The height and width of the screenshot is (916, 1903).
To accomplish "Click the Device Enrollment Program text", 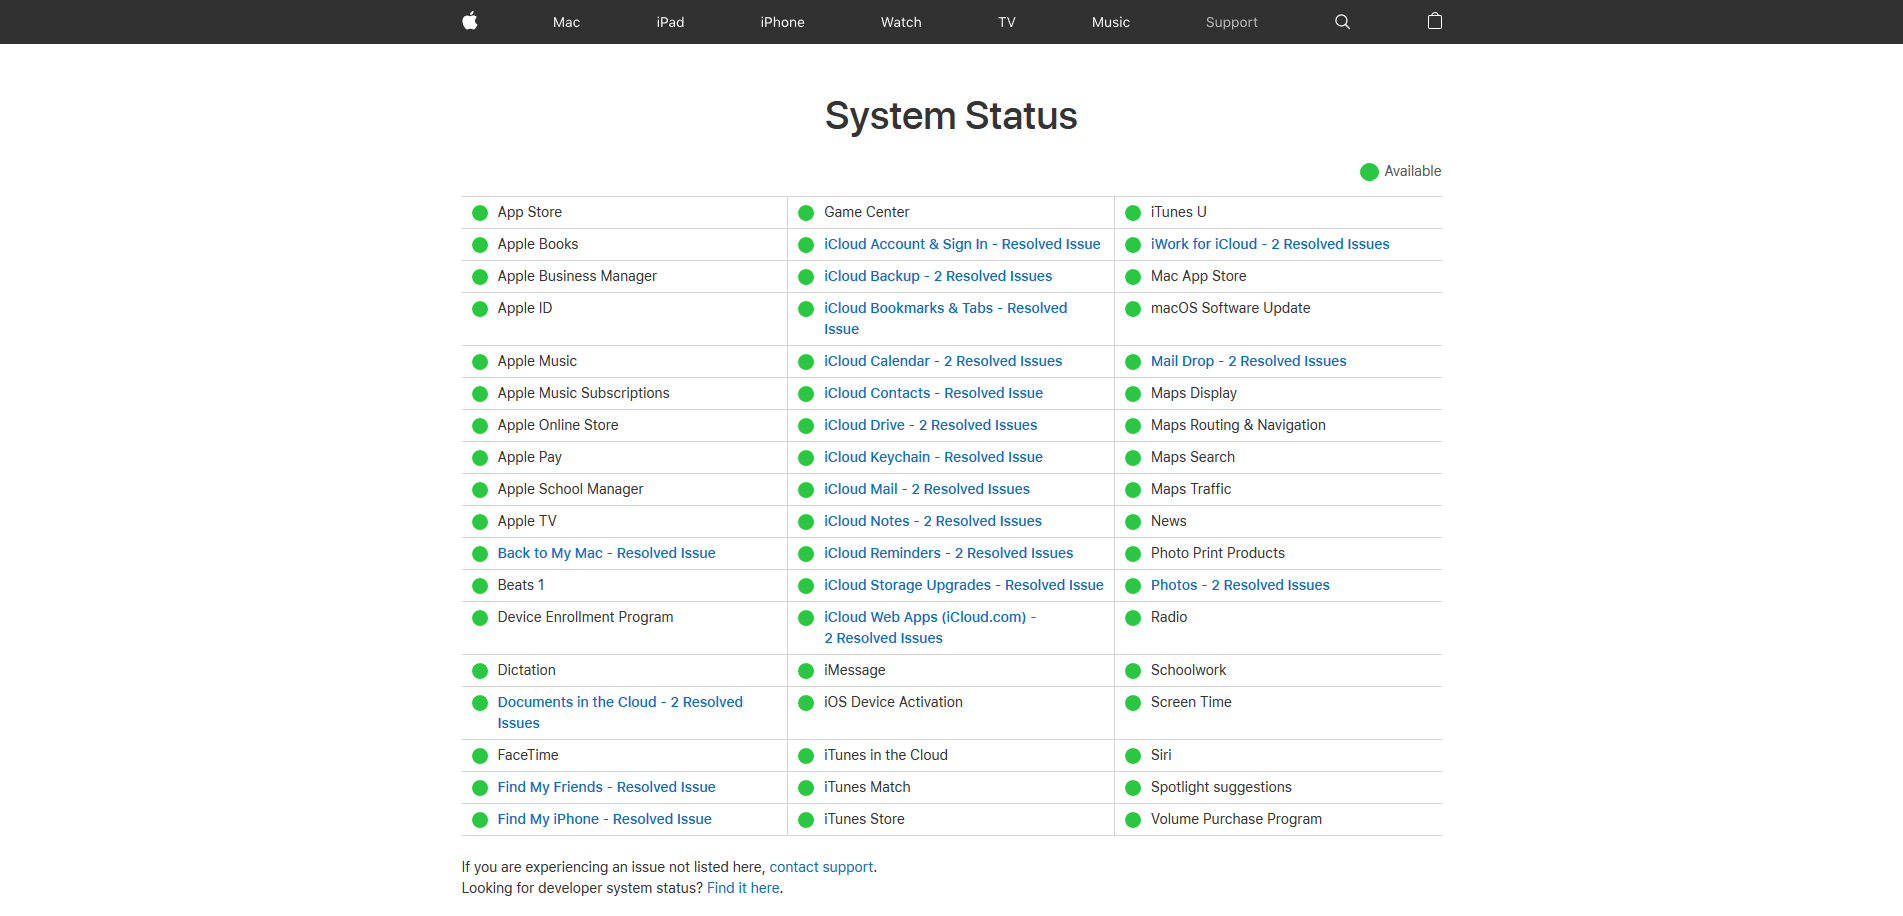I will tap(585, 617).
